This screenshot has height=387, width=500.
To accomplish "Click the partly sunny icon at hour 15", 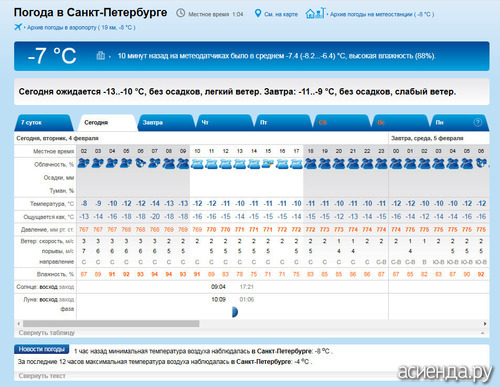I will 268,164.
